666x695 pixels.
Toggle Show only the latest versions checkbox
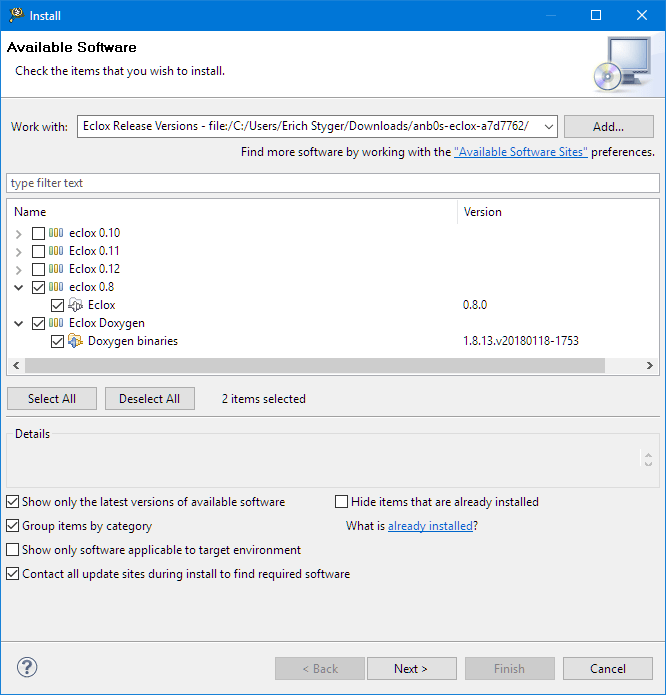tap(12, 502)
